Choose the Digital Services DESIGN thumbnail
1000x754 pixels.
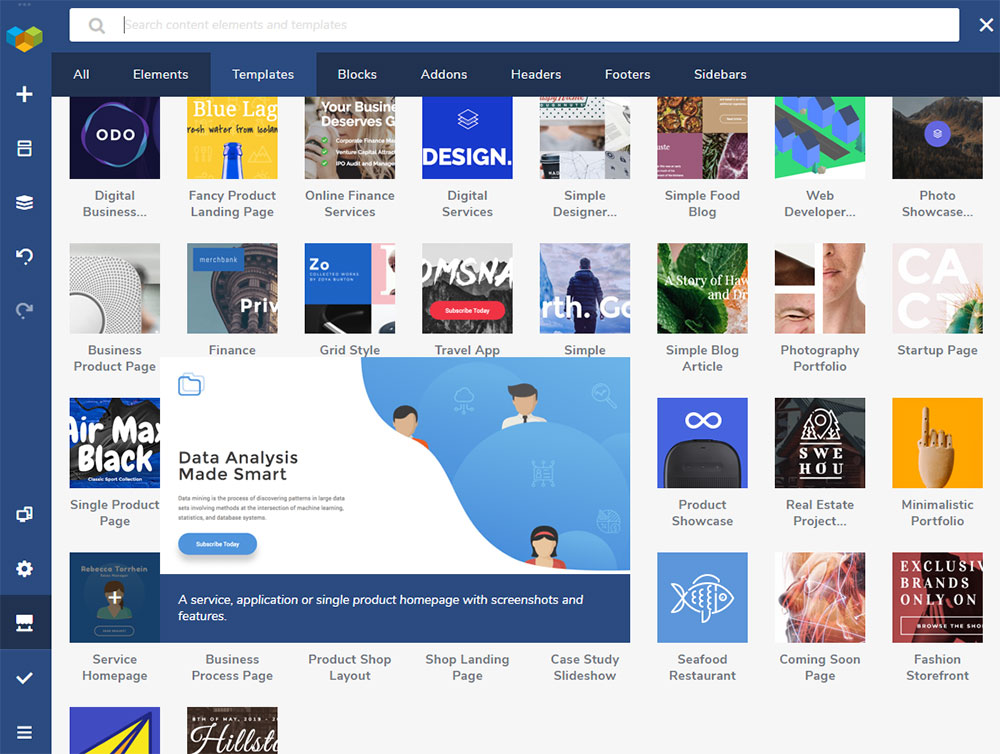pos(467,138)
